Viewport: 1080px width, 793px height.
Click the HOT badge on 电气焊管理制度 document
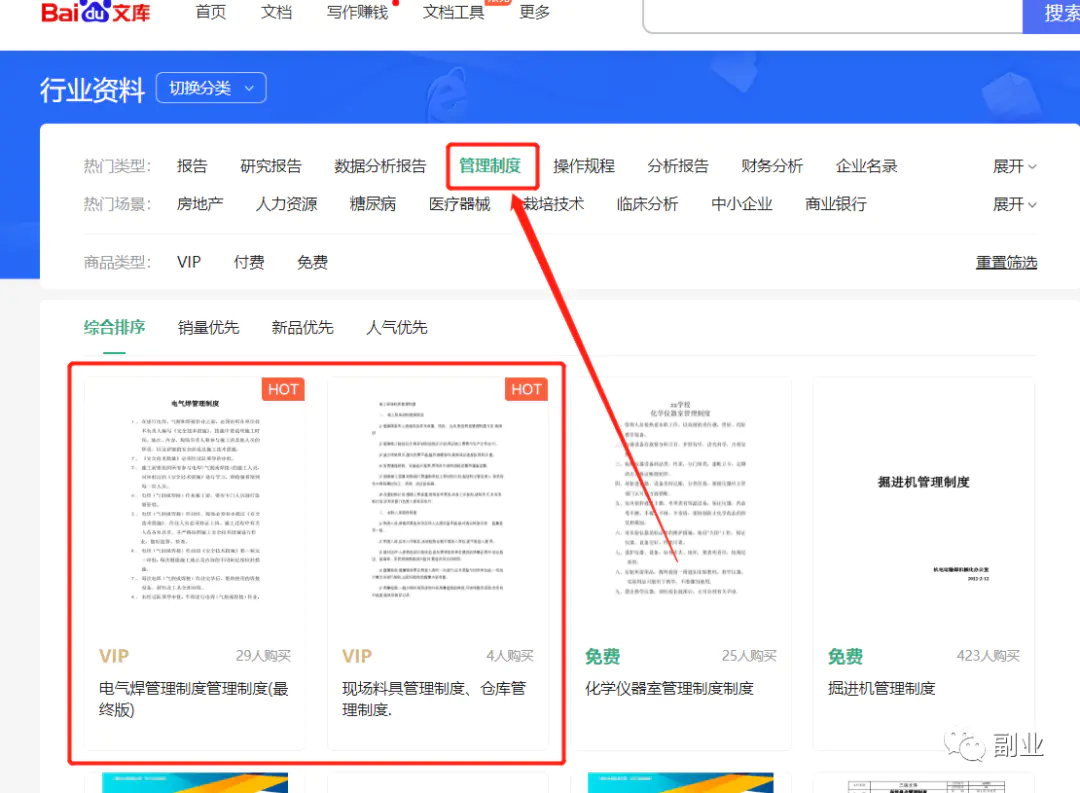283,389
